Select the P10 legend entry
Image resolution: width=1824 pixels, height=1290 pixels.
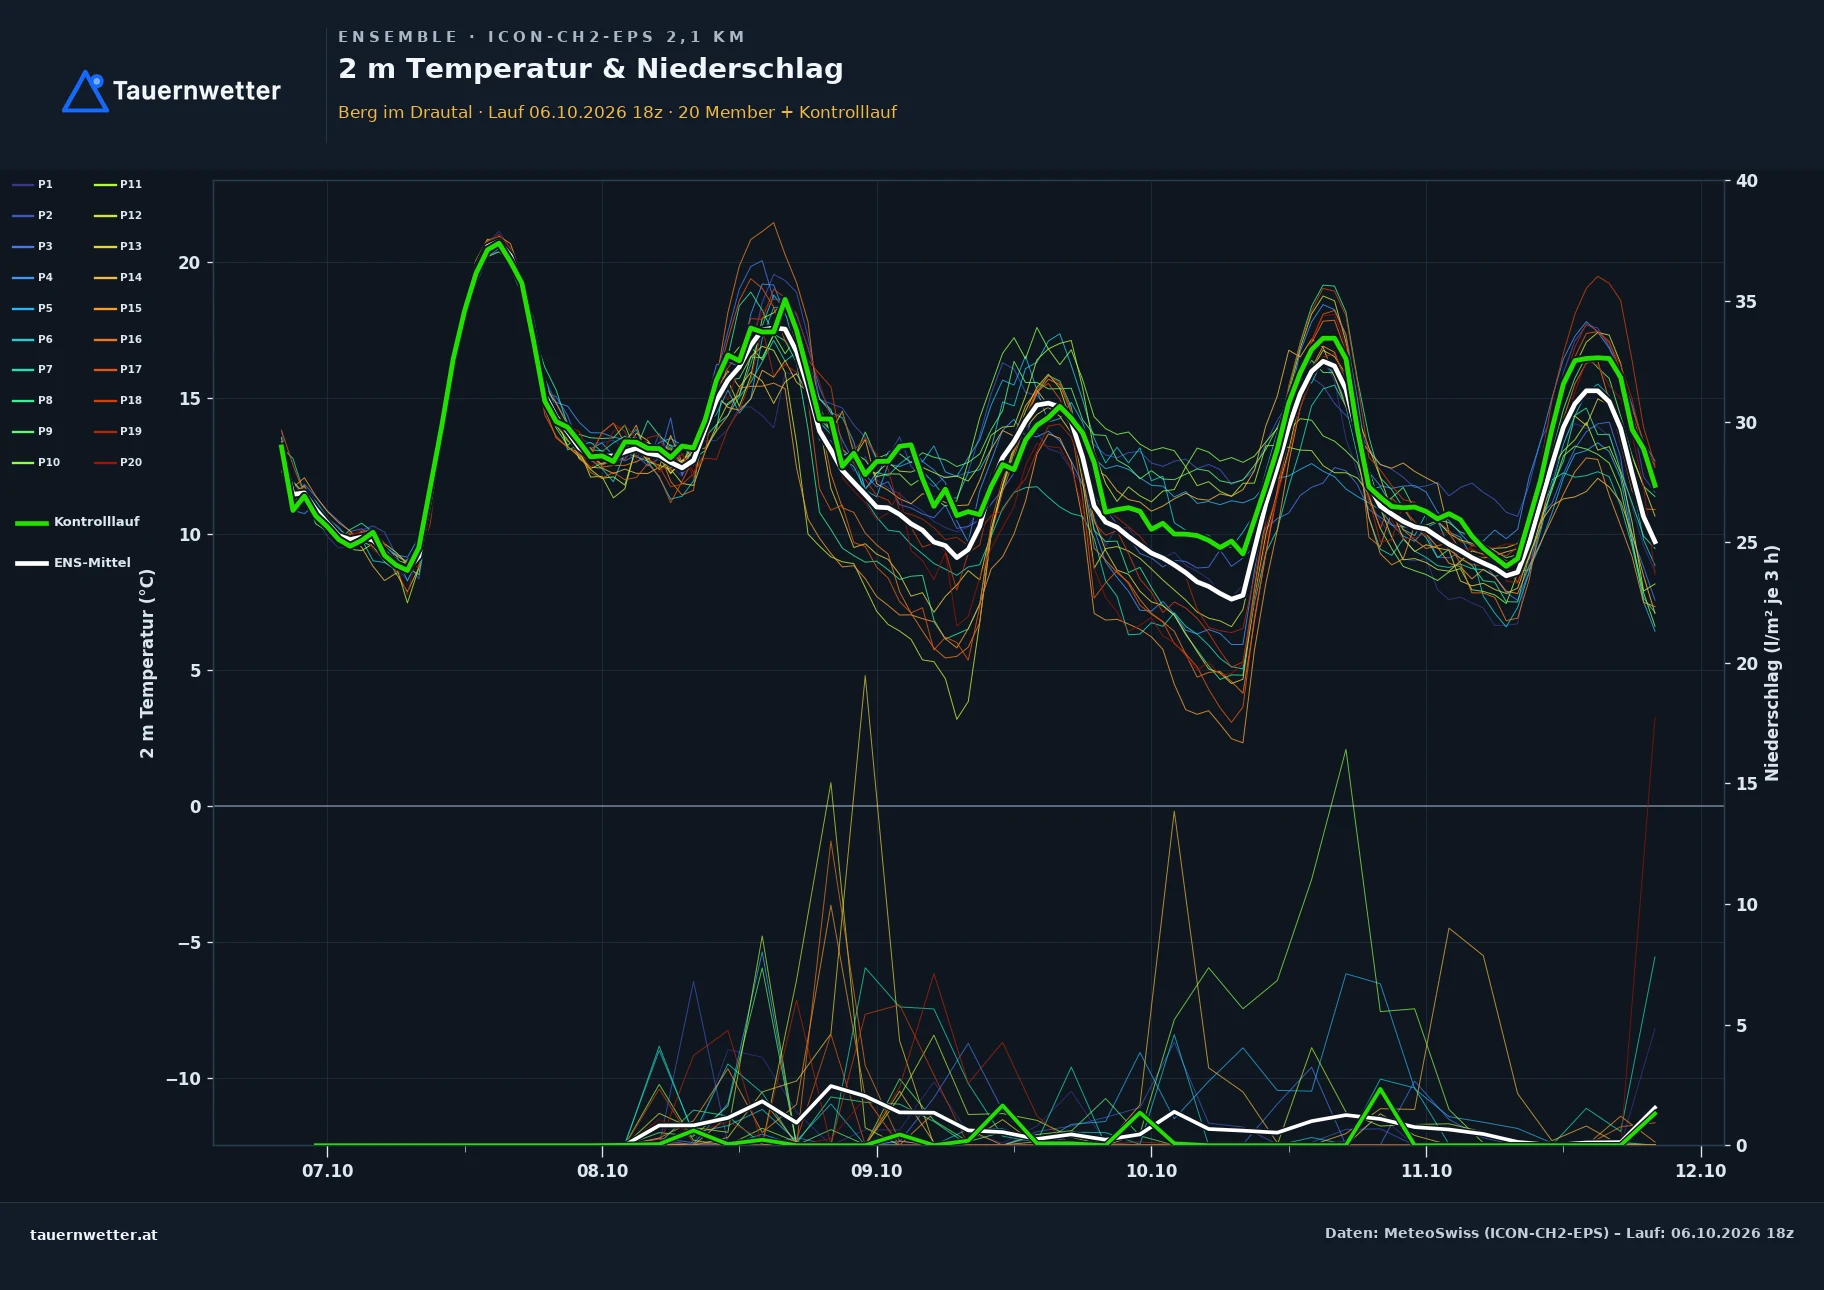pyautogui.click(x=37, y=462)
